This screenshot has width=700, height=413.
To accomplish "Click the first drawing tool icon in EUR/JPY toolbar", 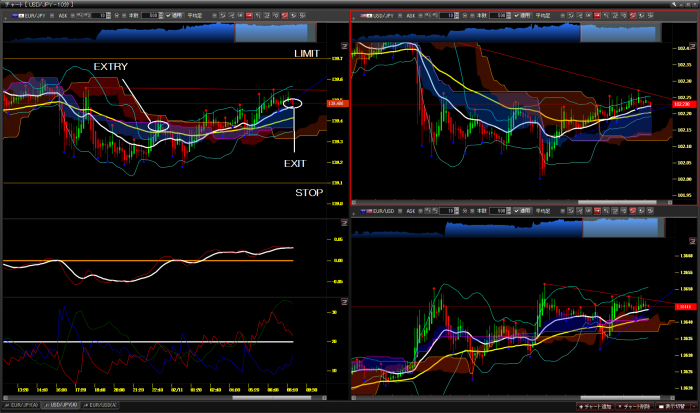I will [222, 15].
